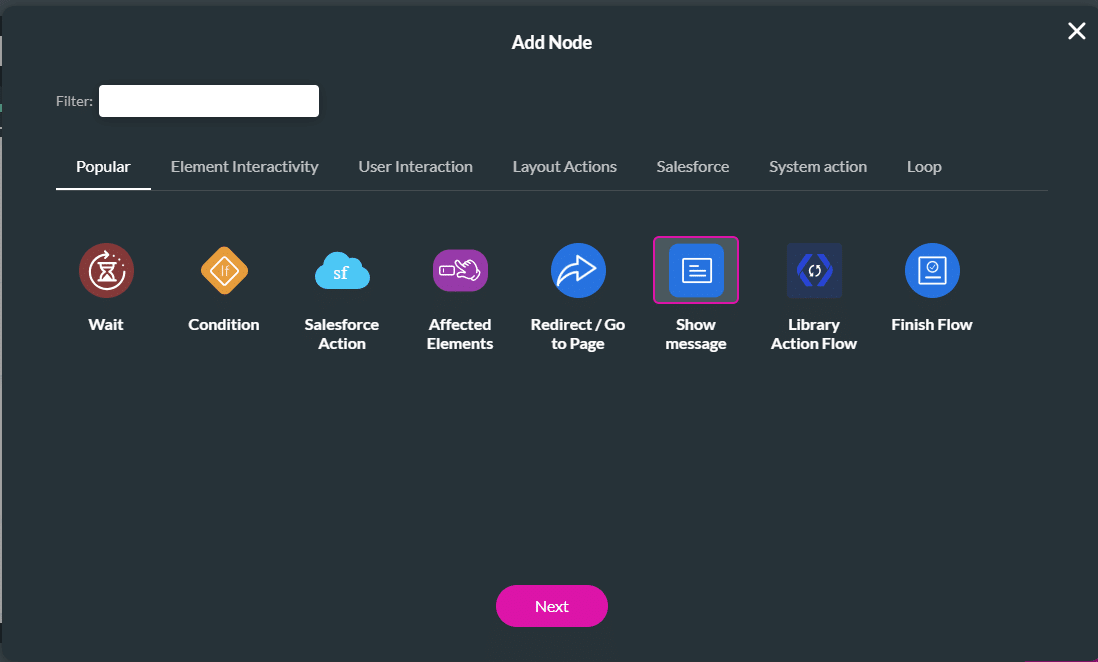
Task: Select the Wait node icon
Action: point(106,270)
